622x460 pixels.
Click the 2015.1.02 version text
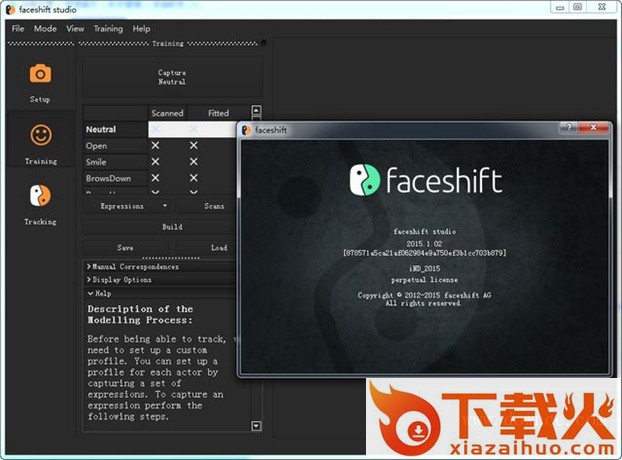[x=424, y=243]
